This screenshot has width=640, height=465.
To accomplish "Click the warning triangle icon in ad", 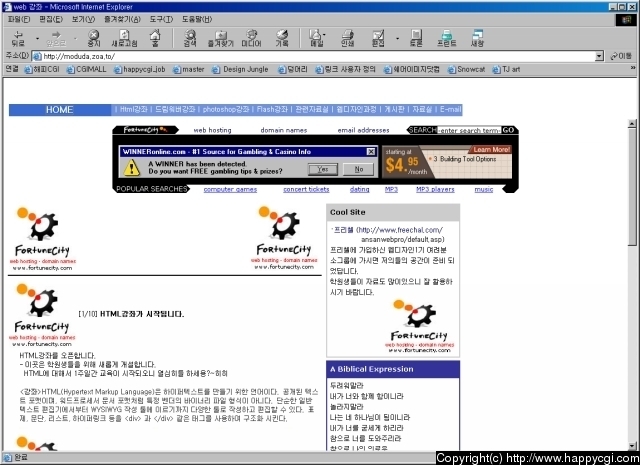I will pos(132,168).
